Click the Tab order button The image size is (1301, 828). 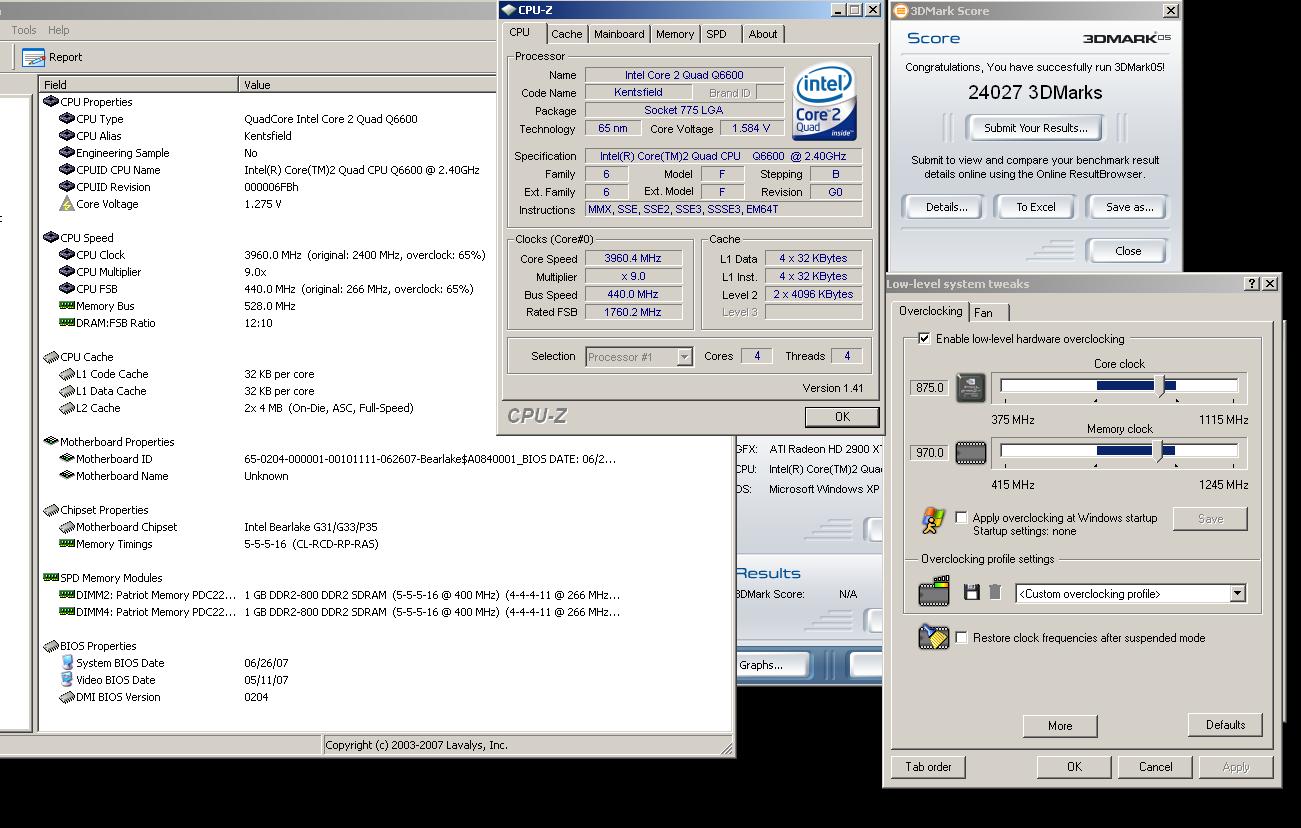click(928, 767)
